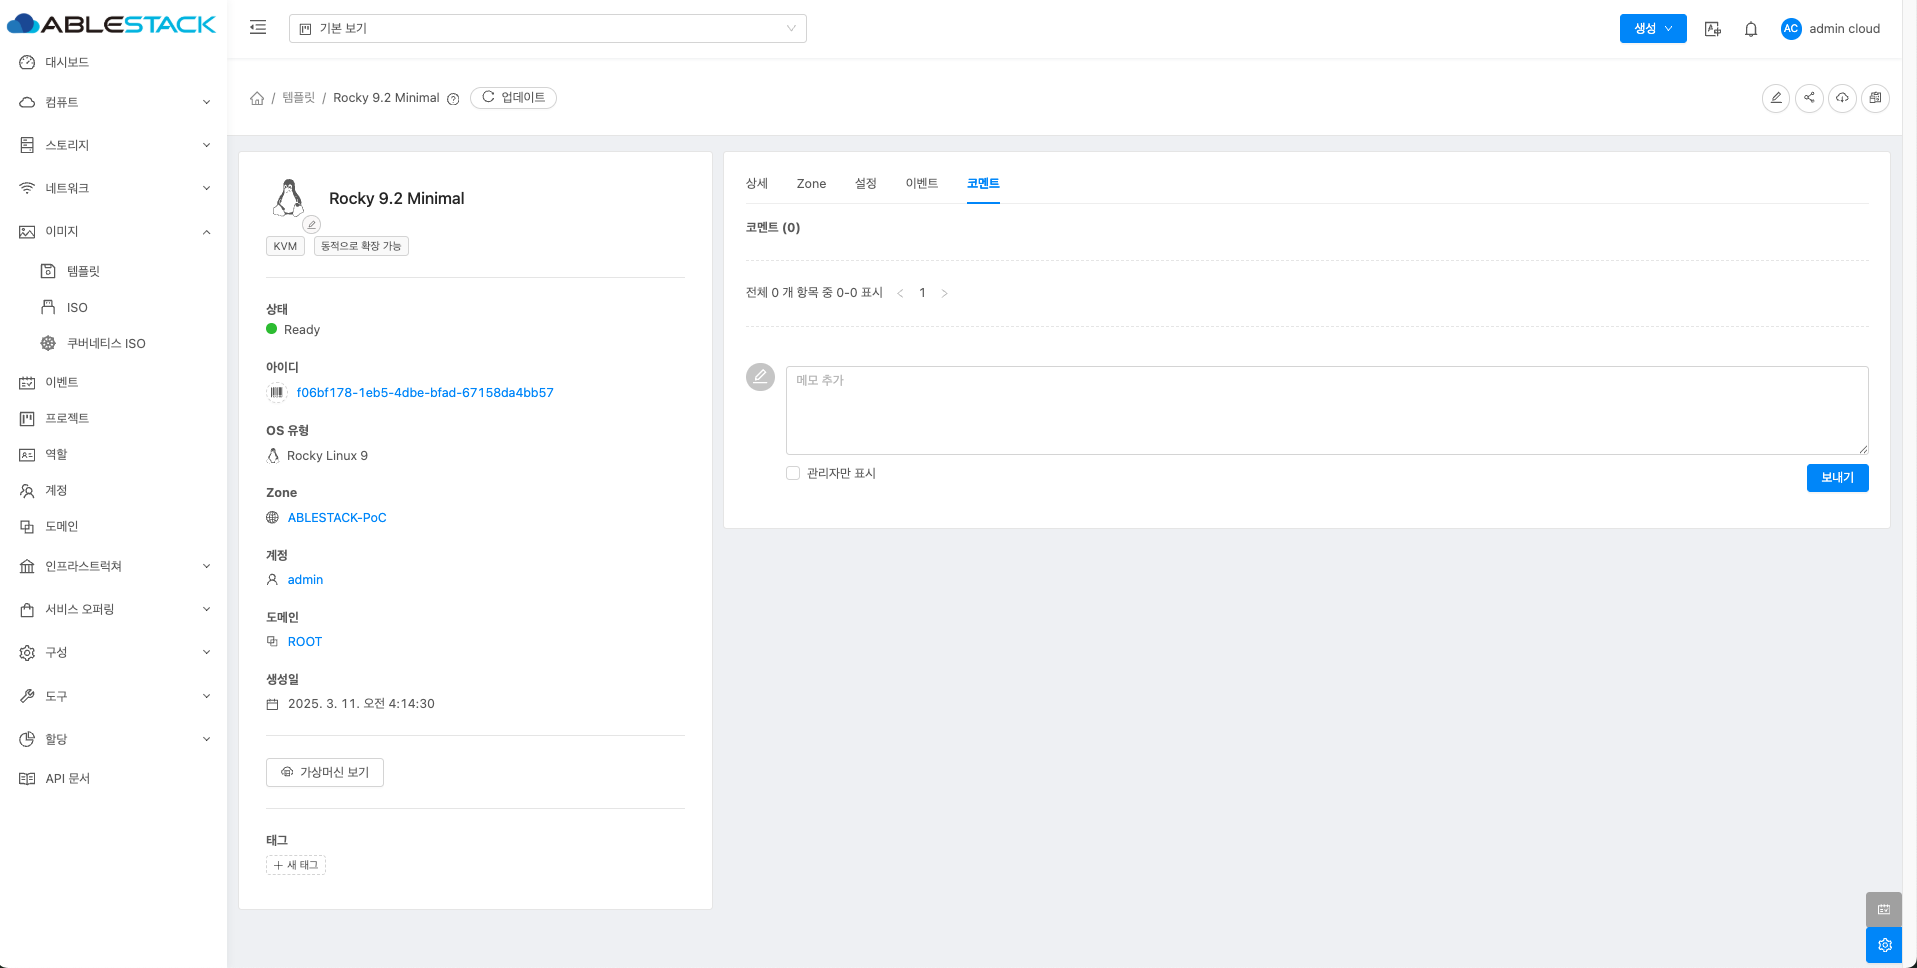Expand the 도구 menu
The height and width of the screenshot is (968, 1917).
pyautogui.click(x=113, y=696)
